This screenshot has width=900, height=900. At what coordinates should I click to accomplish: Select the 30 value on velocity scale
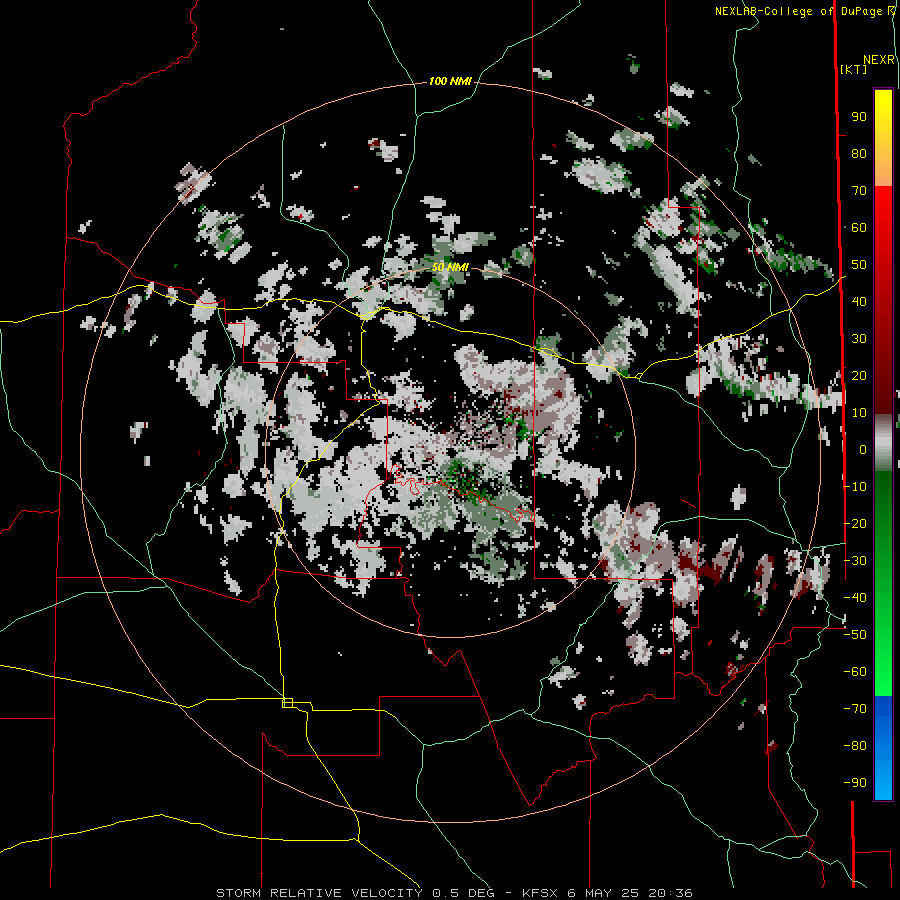859,339
